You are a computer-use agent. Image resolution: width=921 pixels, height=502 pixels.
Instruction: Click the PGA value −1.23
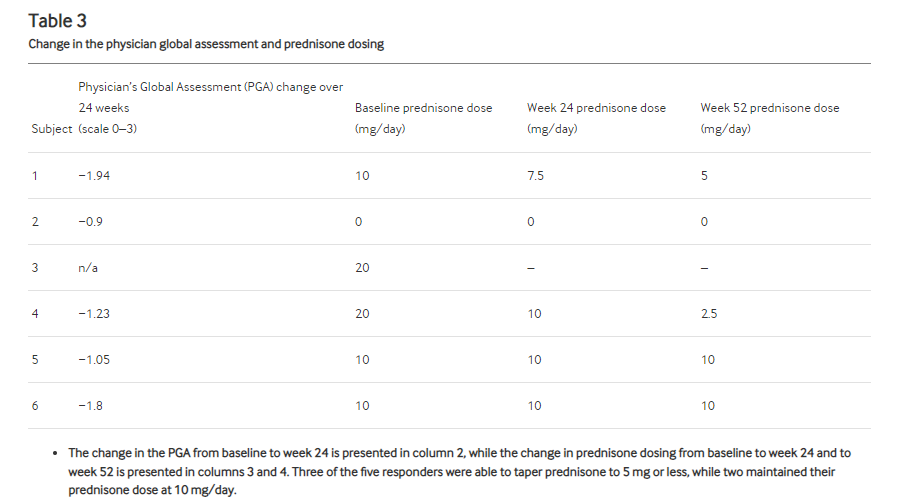tap(95, 314)
